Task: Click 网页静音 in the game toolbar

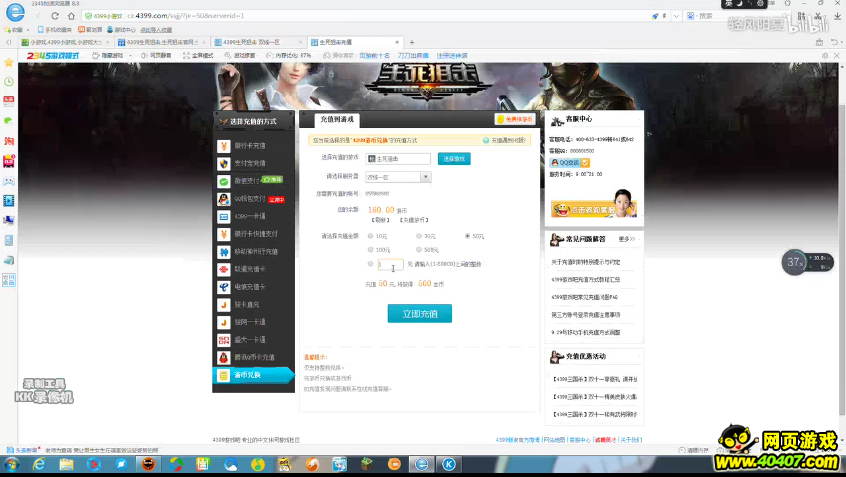Action: tap(156, 56)
